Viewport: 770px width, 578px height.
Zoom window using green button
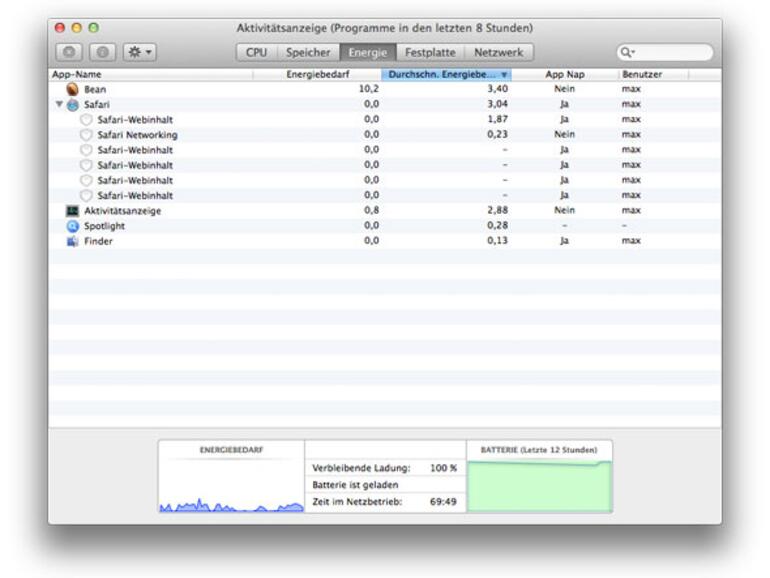point(93,28)
